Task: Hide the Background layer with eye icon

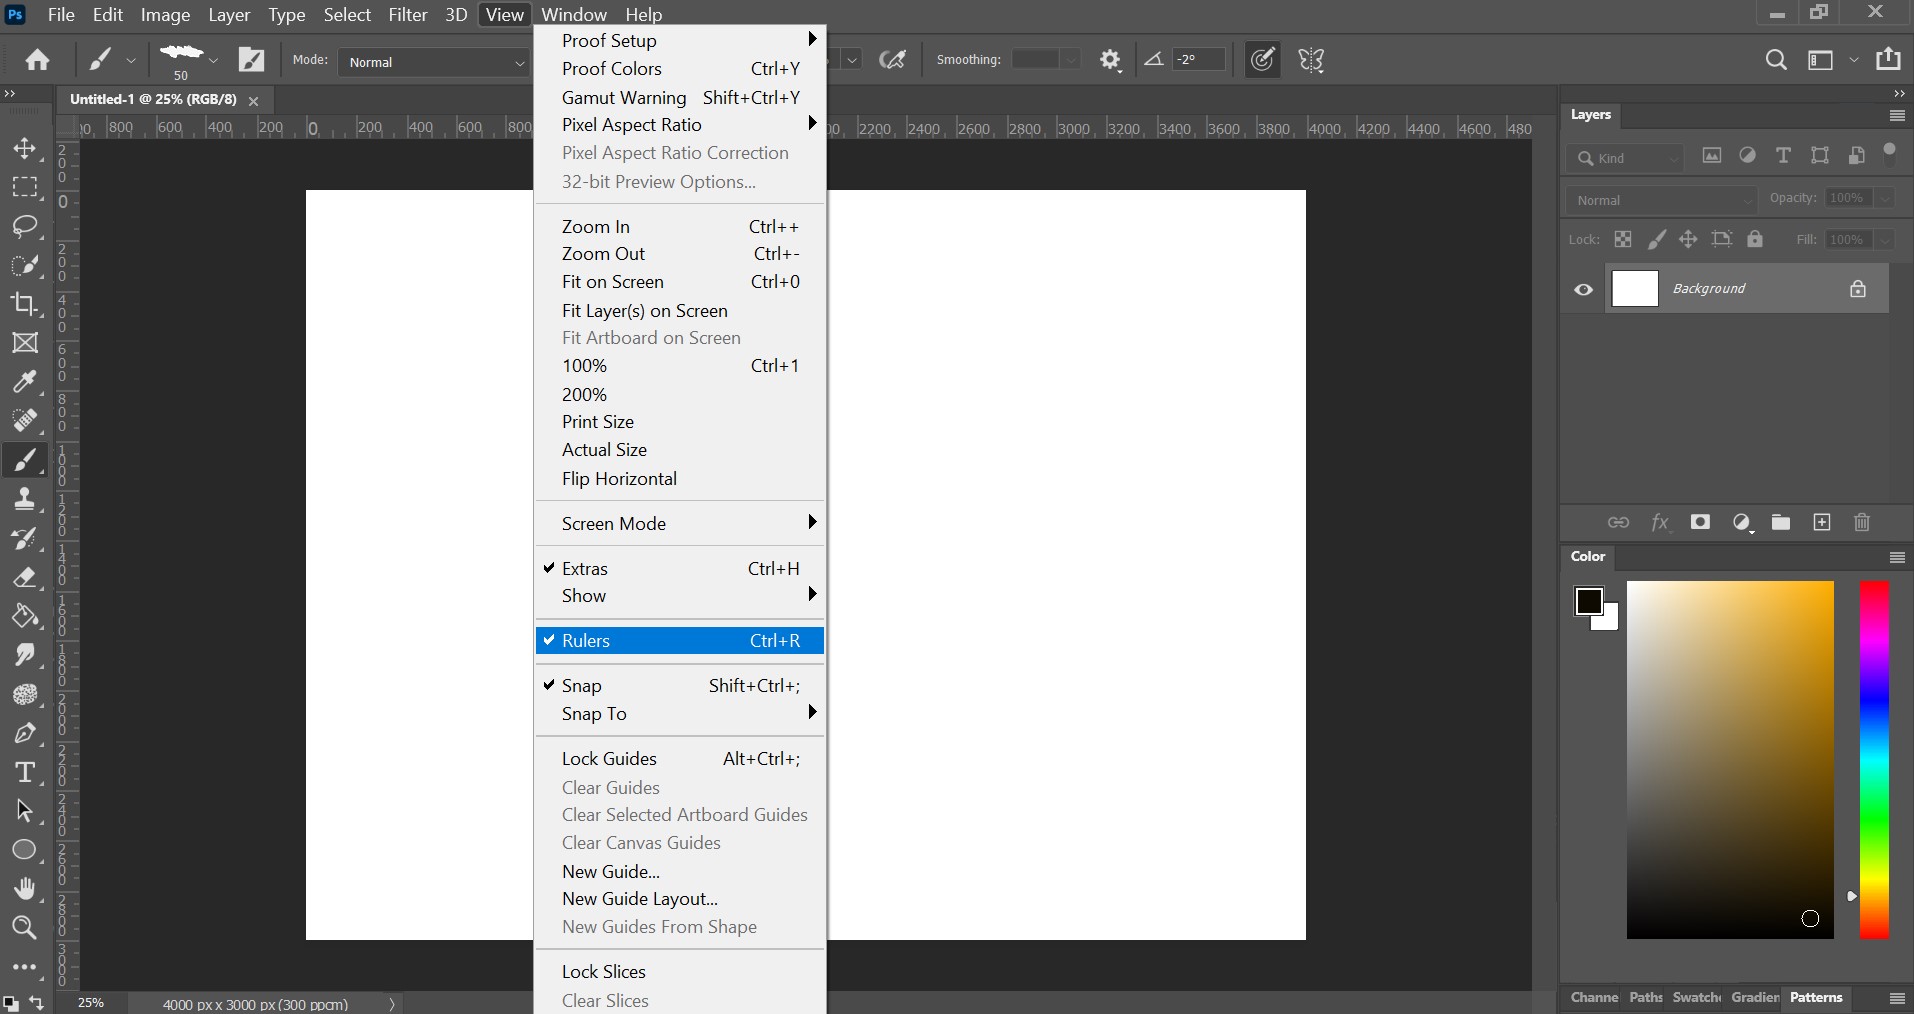Action: point(1583,290)
